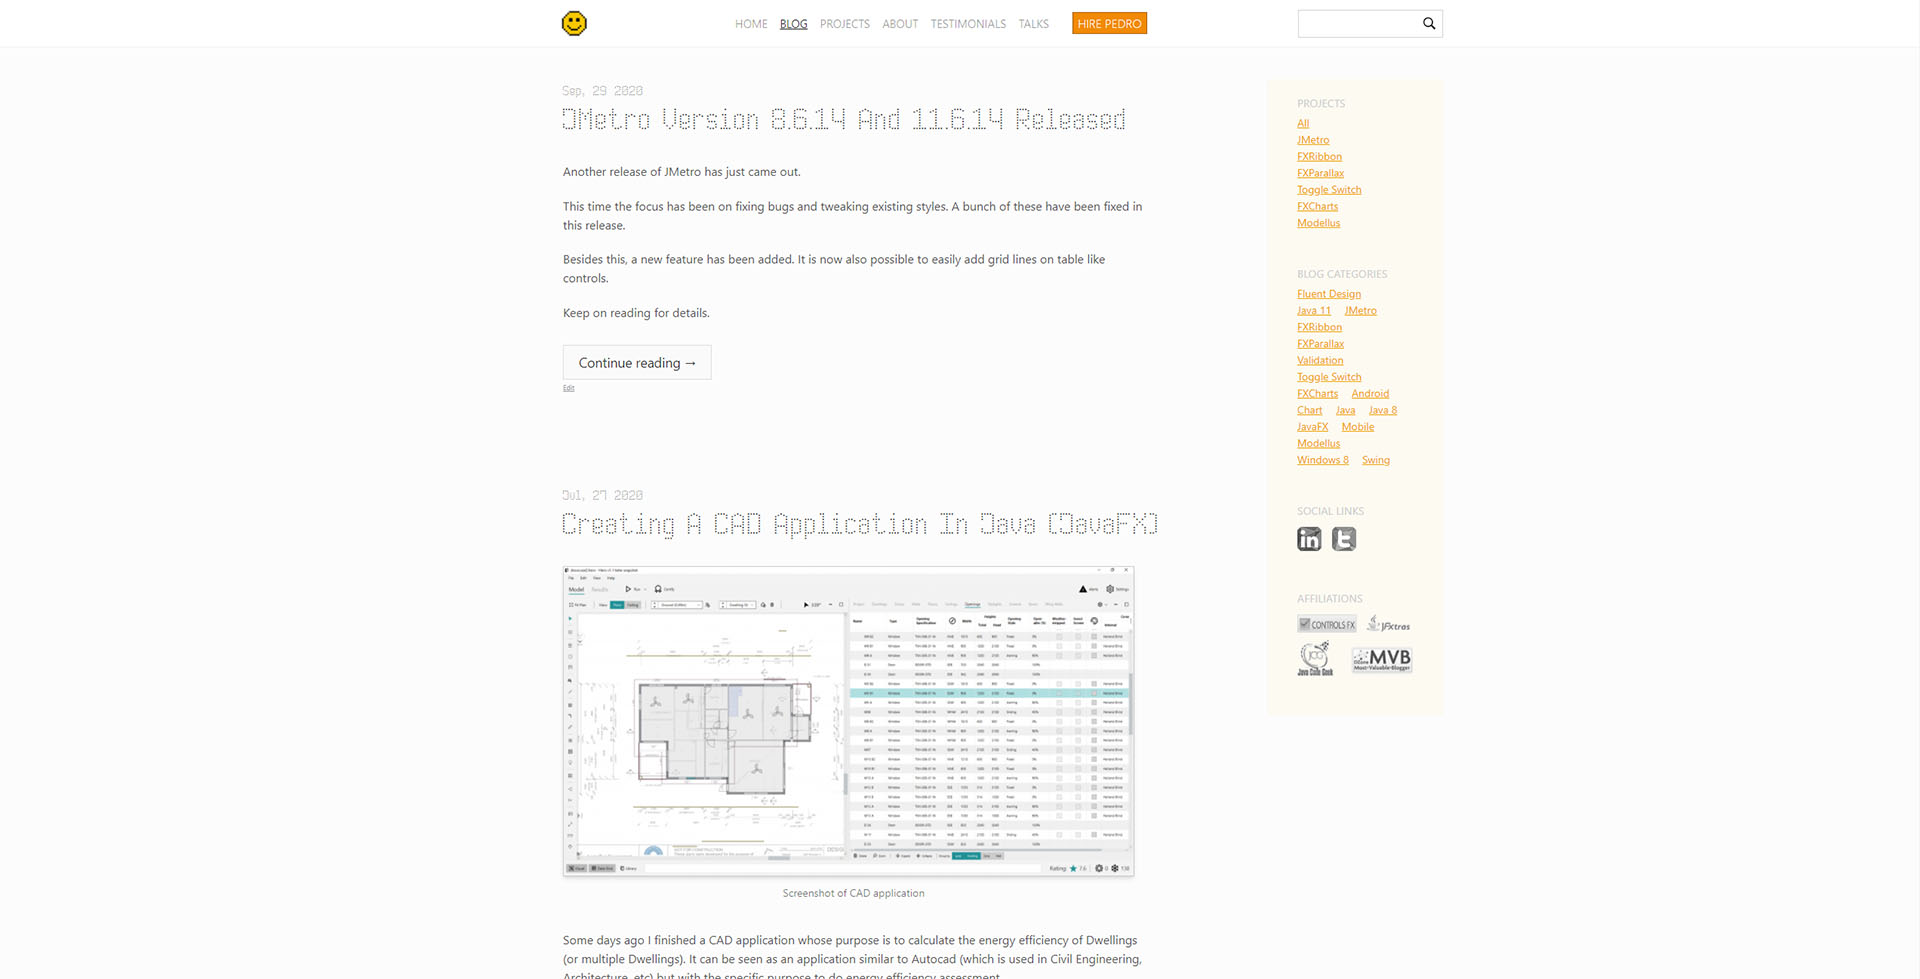
Task: Open the JMetro Version 8.6.14 post title
Action: coord(843,120)
